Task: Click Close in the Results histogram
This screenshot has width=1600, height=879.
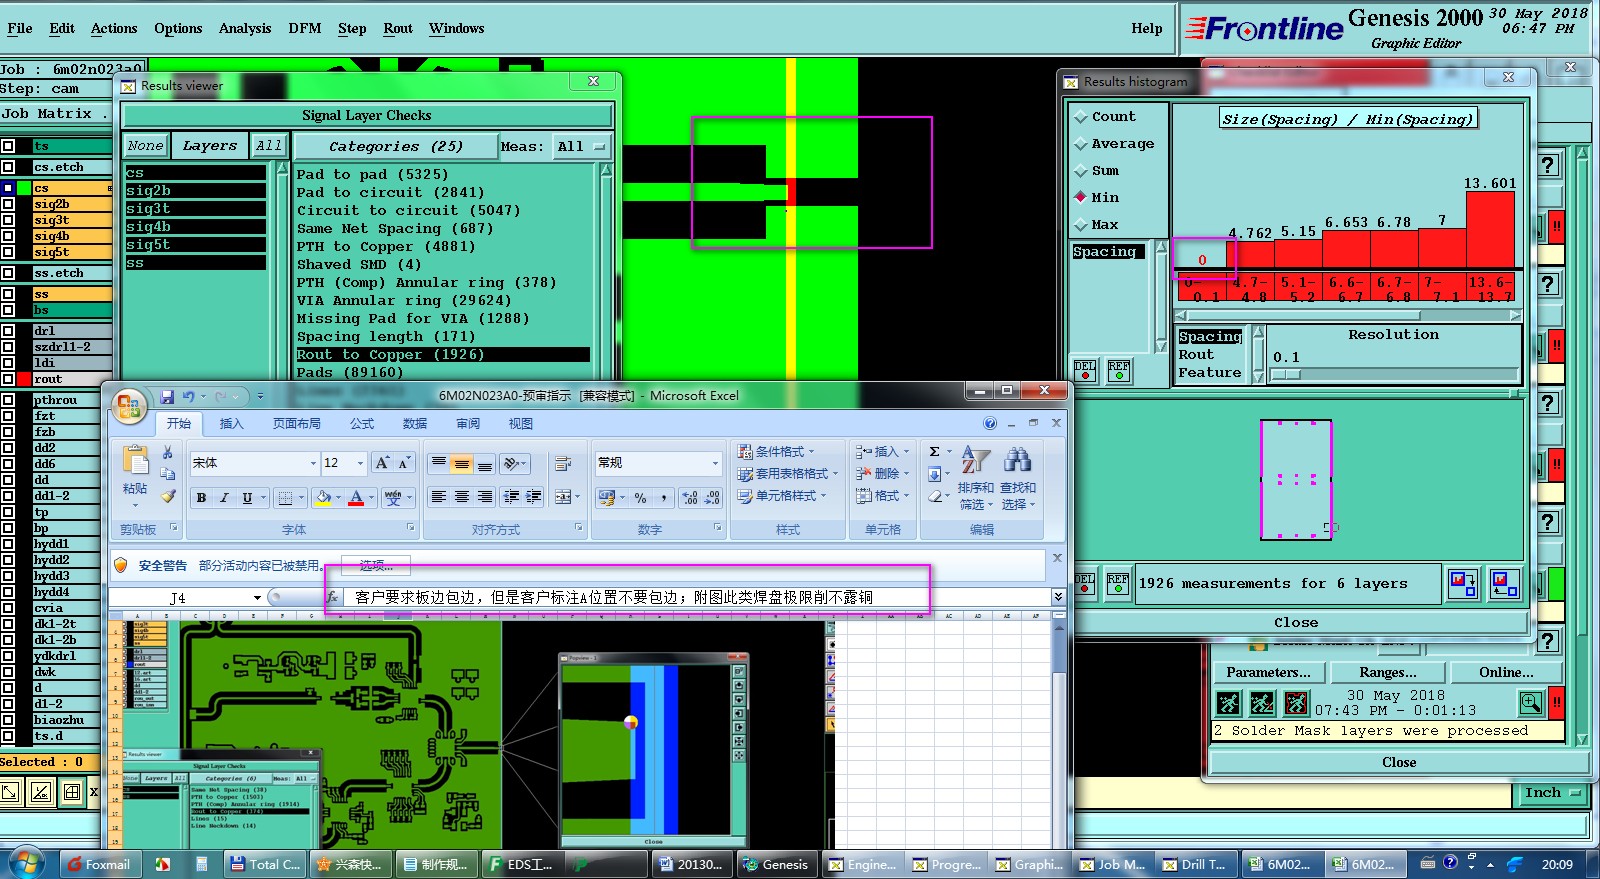Action: (x=1296, y=622)
